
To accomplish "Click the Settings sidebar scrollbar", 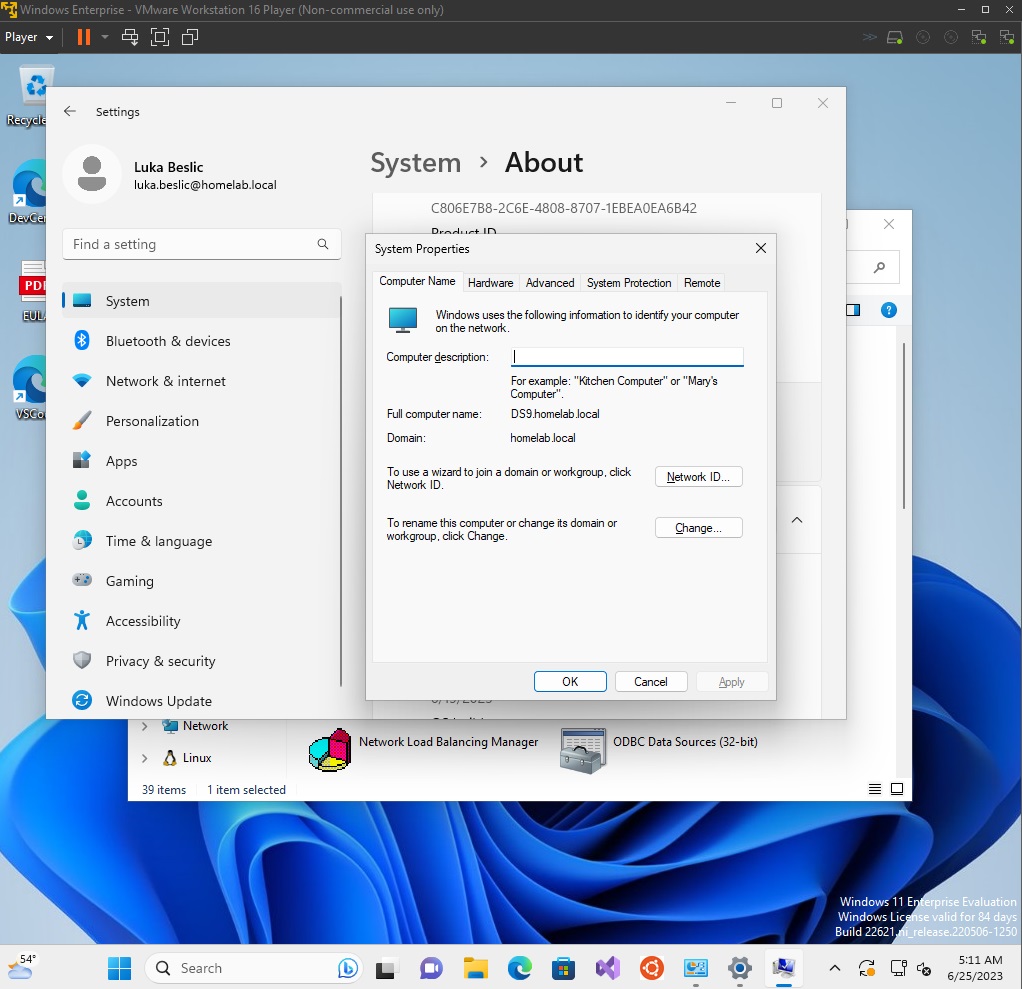I will [x=341, y=491].
